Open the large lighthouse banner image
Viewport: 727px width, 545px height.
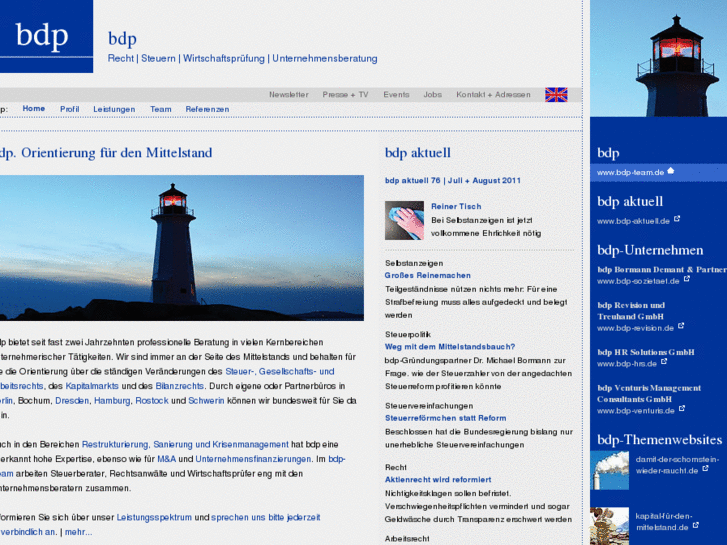tap(182, 248)
